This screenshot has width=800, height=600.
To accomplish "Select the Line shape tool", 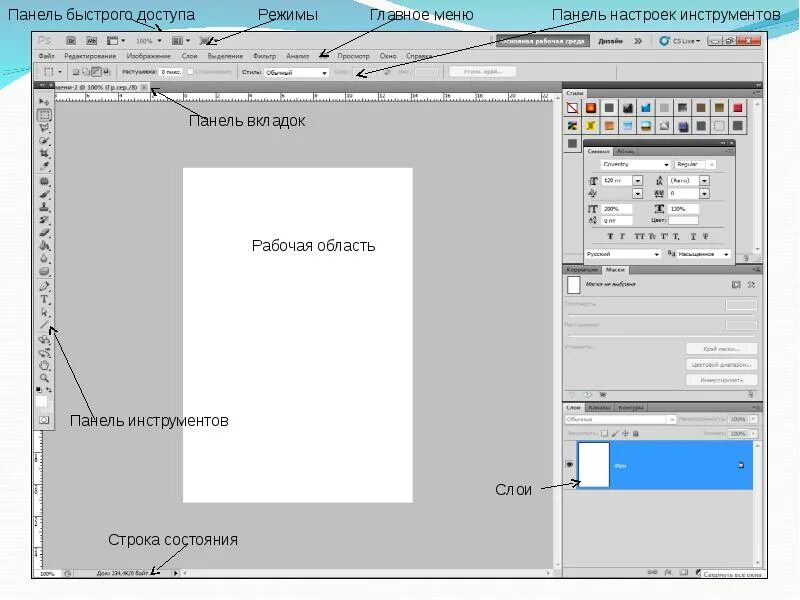I will click(x=44, y=325).
